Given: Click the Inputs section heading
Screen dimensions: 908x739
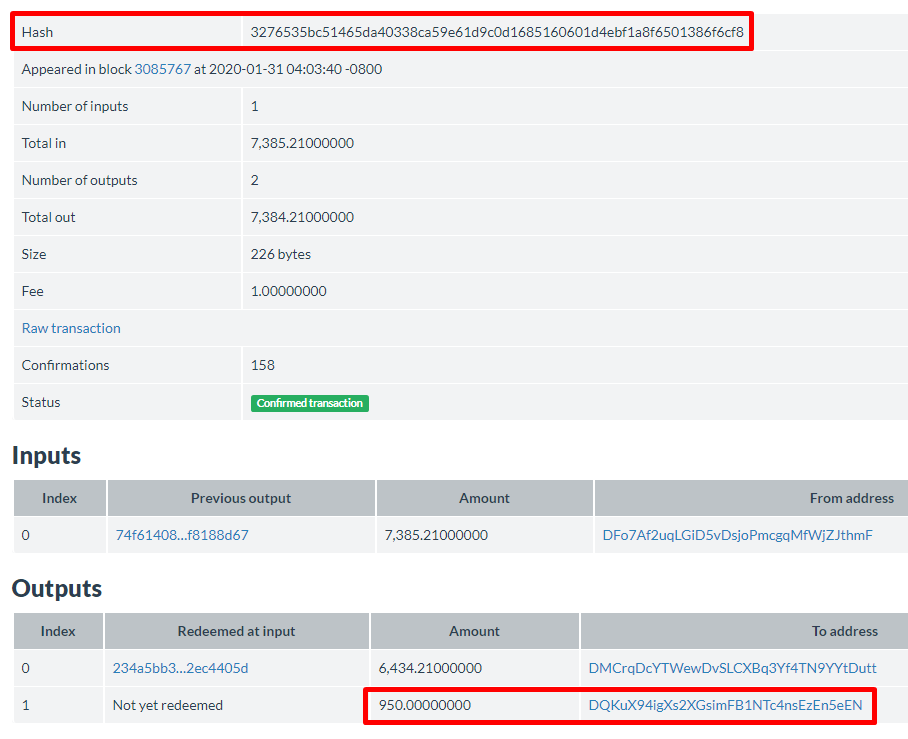Looking at the screenshot, I should (x=46, y=456).
